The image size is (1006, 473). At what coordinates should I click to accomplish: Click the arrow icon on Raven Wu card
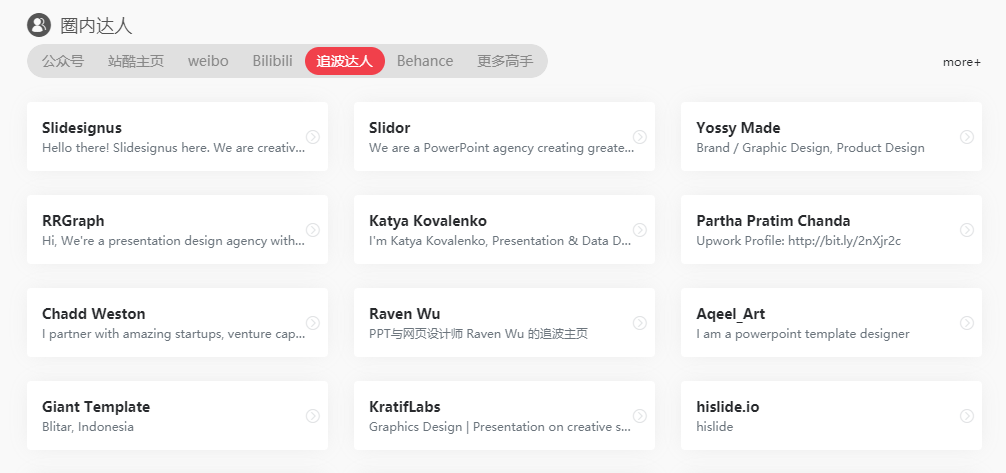click(x=640, y=323)
